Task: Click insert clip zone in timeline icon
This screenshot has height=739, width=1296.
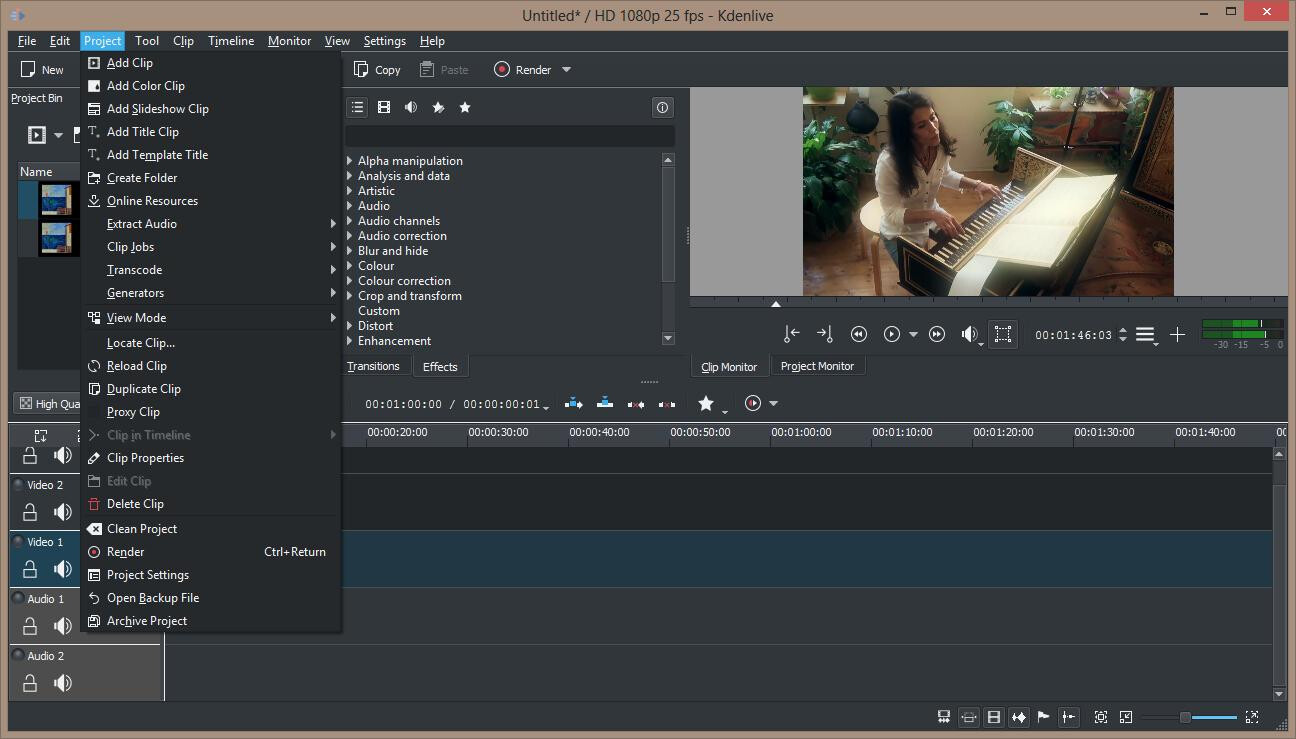Action: 574,403
